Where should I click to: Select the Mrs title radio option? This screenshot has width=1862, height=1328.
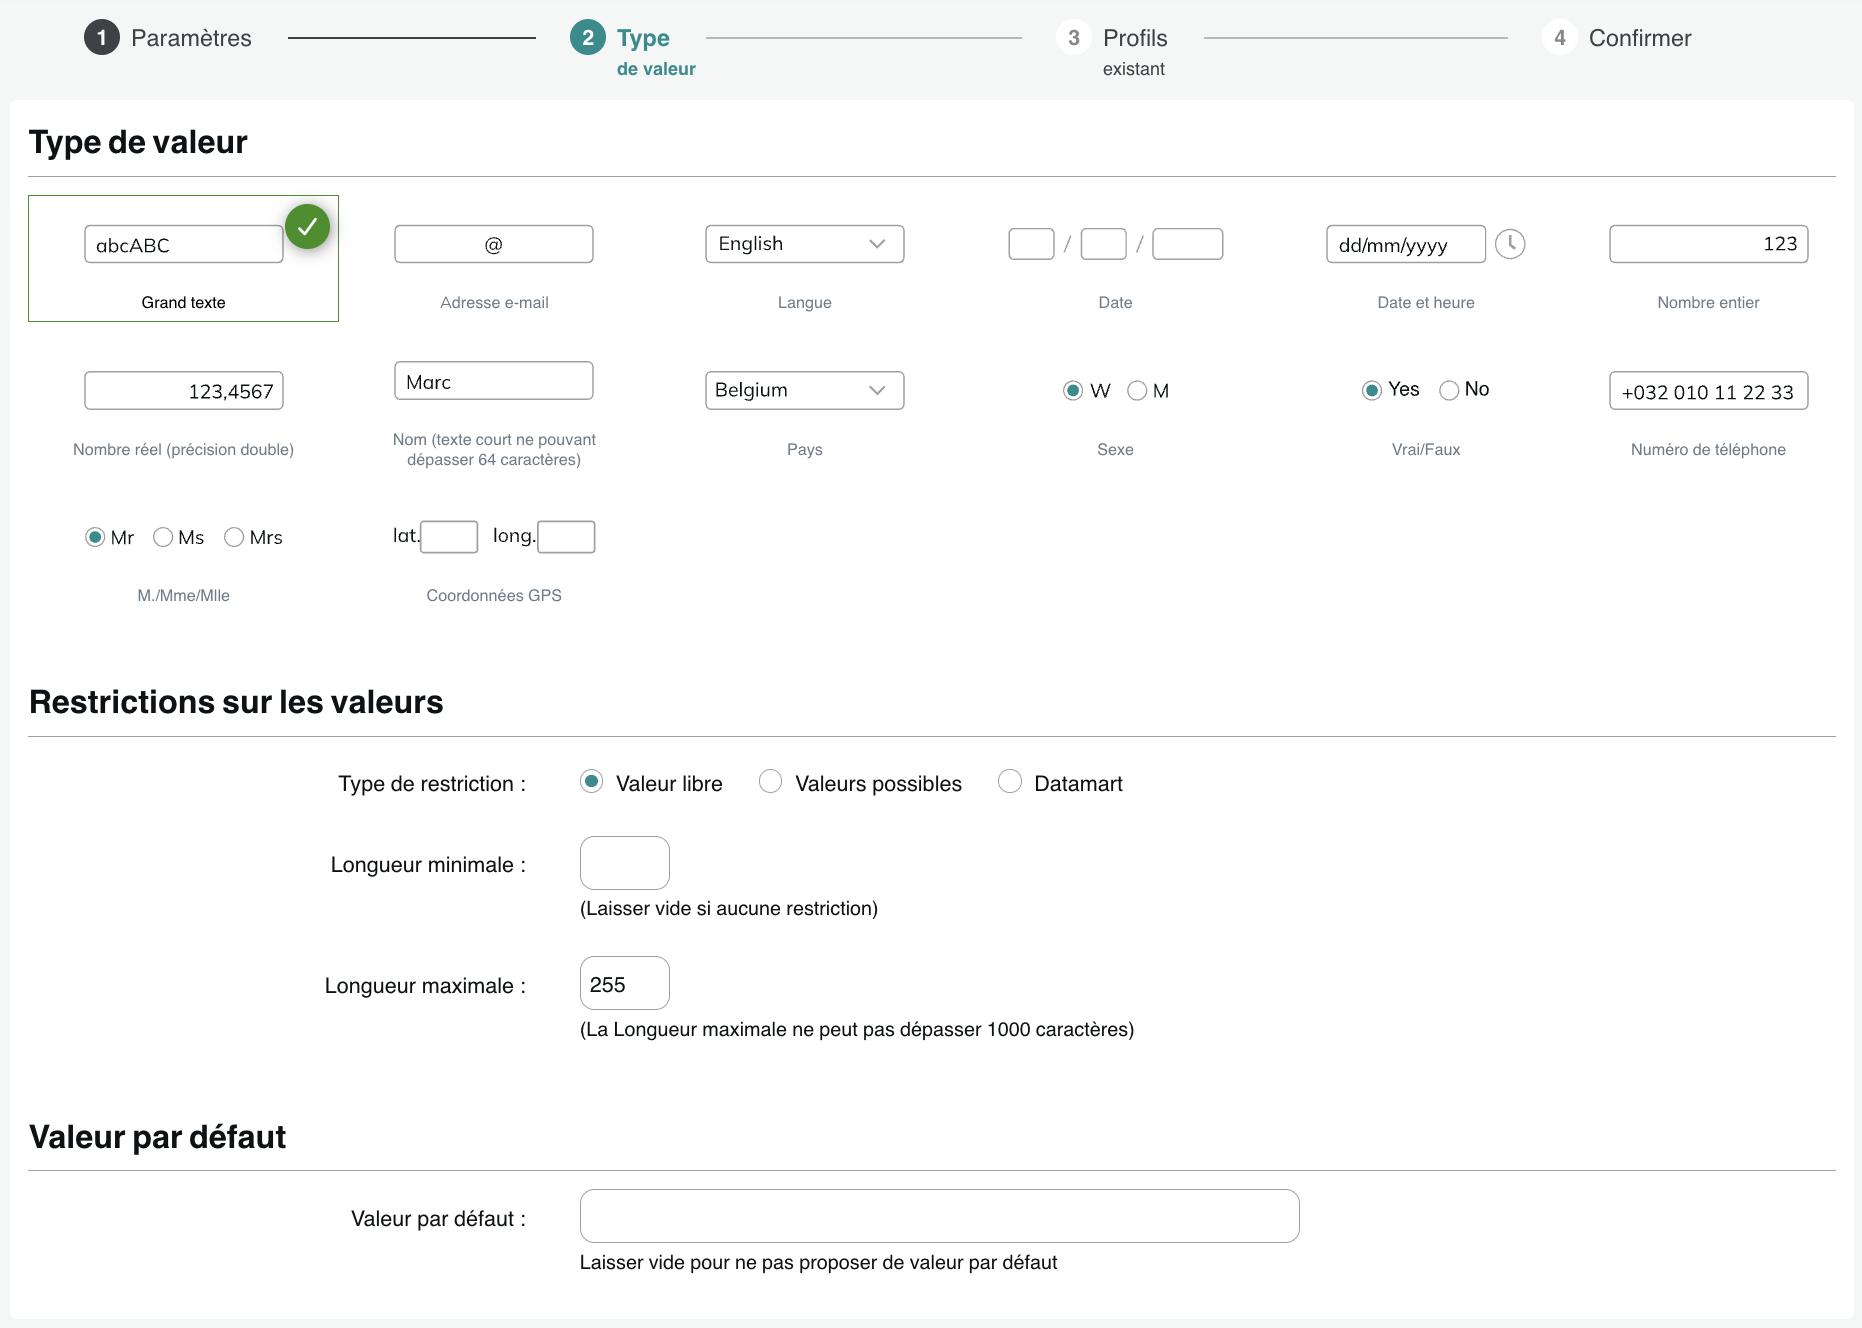point(234,537)
